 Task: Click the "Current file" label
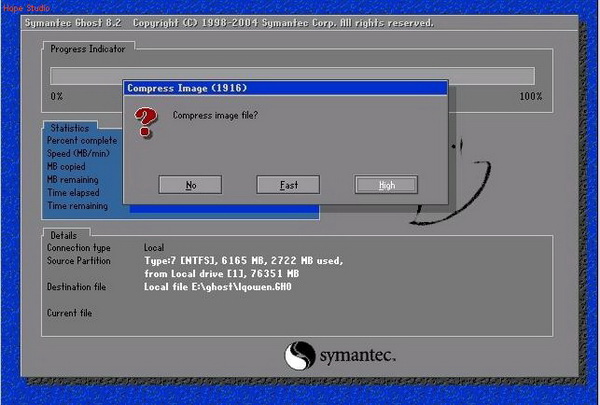69,313
